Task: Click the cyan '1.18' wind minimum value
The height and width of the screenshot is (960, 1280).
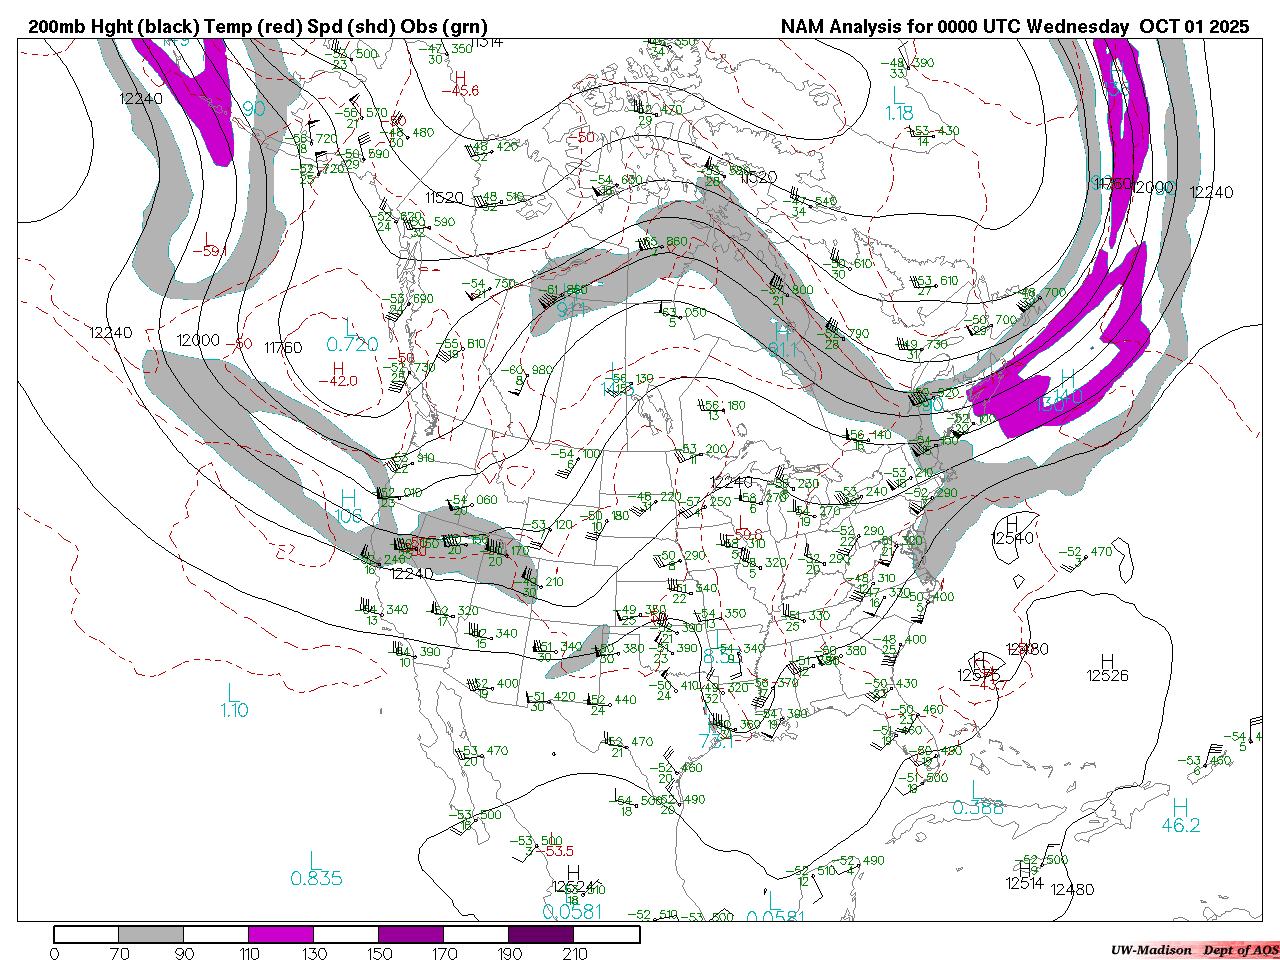Action: pyautogui.click(x=899, y=113)
